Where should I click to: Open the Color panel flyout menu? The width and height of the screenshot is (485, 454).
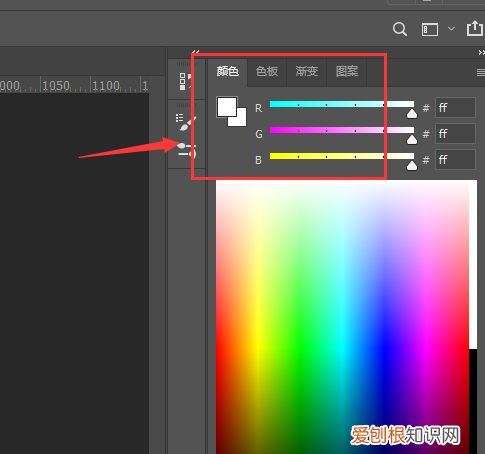point(481,72)
